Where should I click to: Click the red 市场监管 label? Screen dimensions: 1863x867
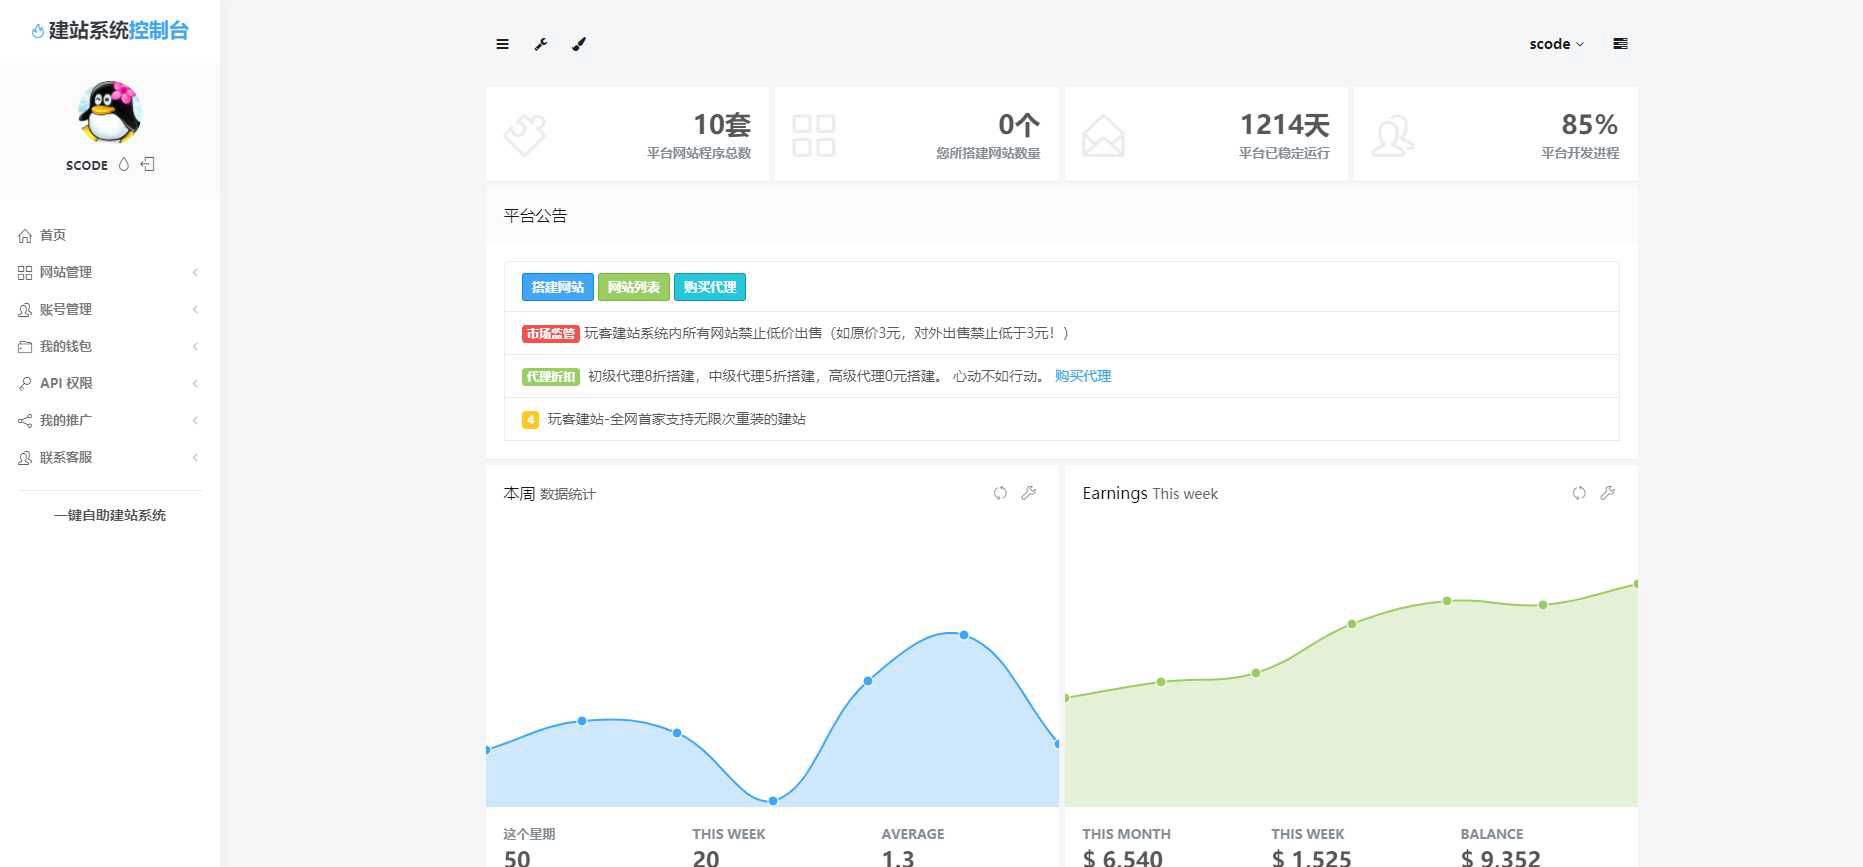550,334
